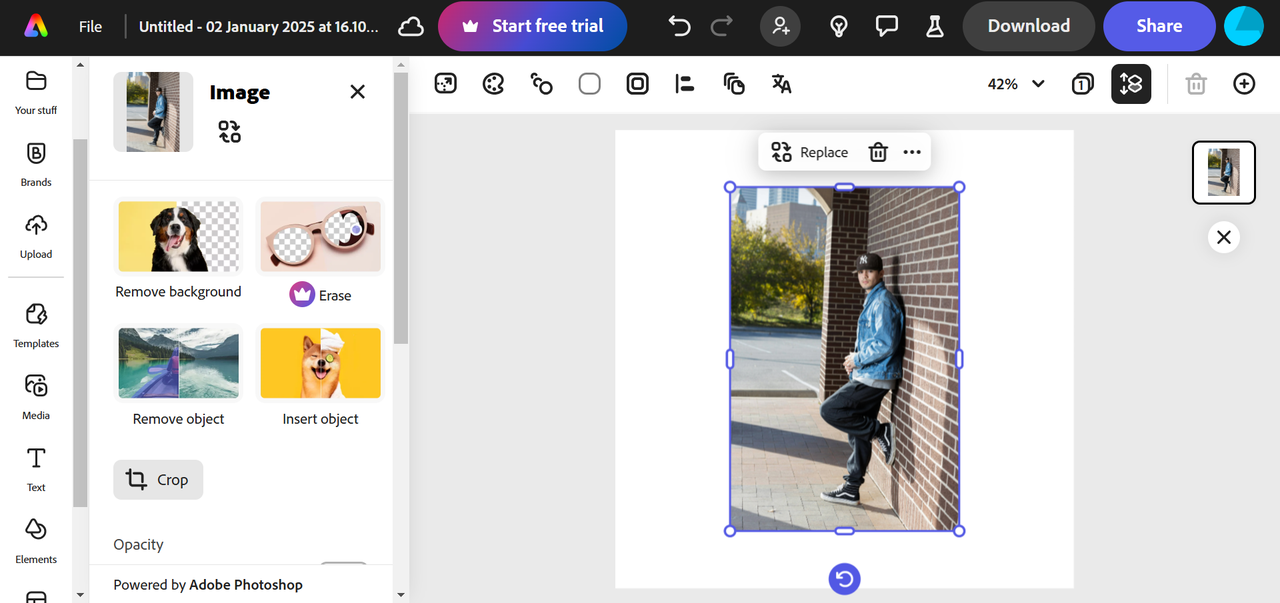This screenshot has width=1280, height=603.
Task: Click Replace in floating image toolbar
Action: point(810,152)
